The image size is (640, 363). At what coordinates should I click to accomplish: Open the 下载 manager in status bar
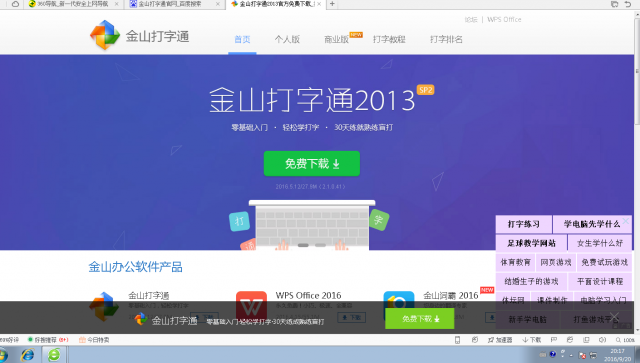532,340
